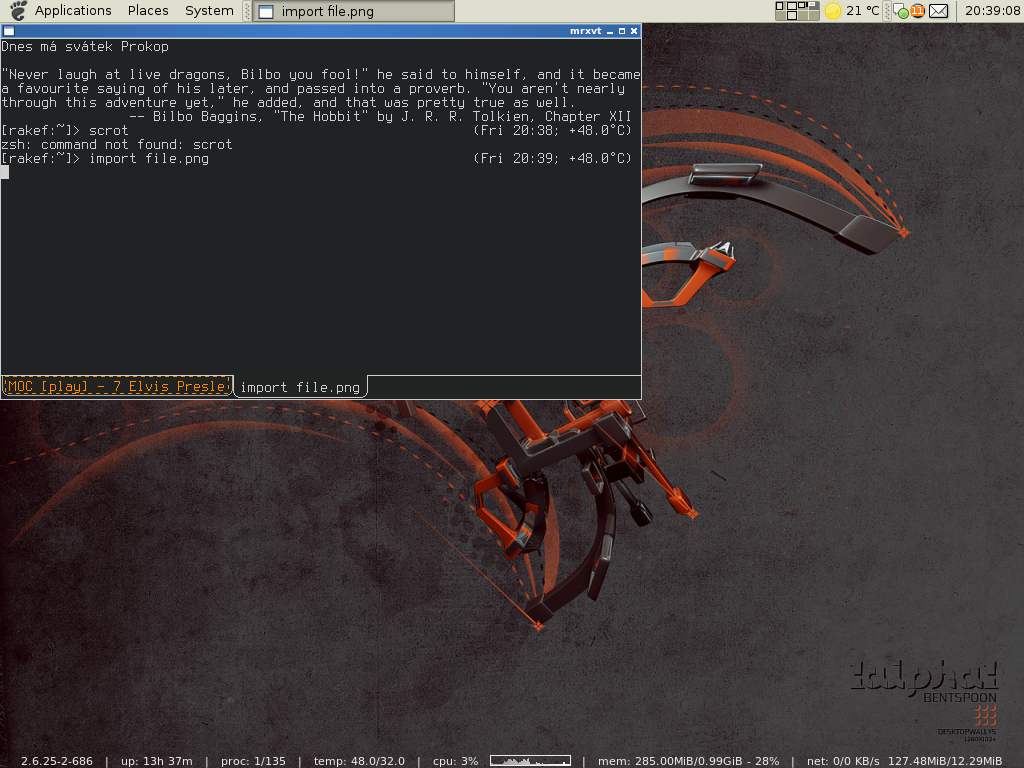The width and height of the screenshot is (1024, 768).
Task: Click 'up: 13h 37m' uptime status
Action: point(157,761)
